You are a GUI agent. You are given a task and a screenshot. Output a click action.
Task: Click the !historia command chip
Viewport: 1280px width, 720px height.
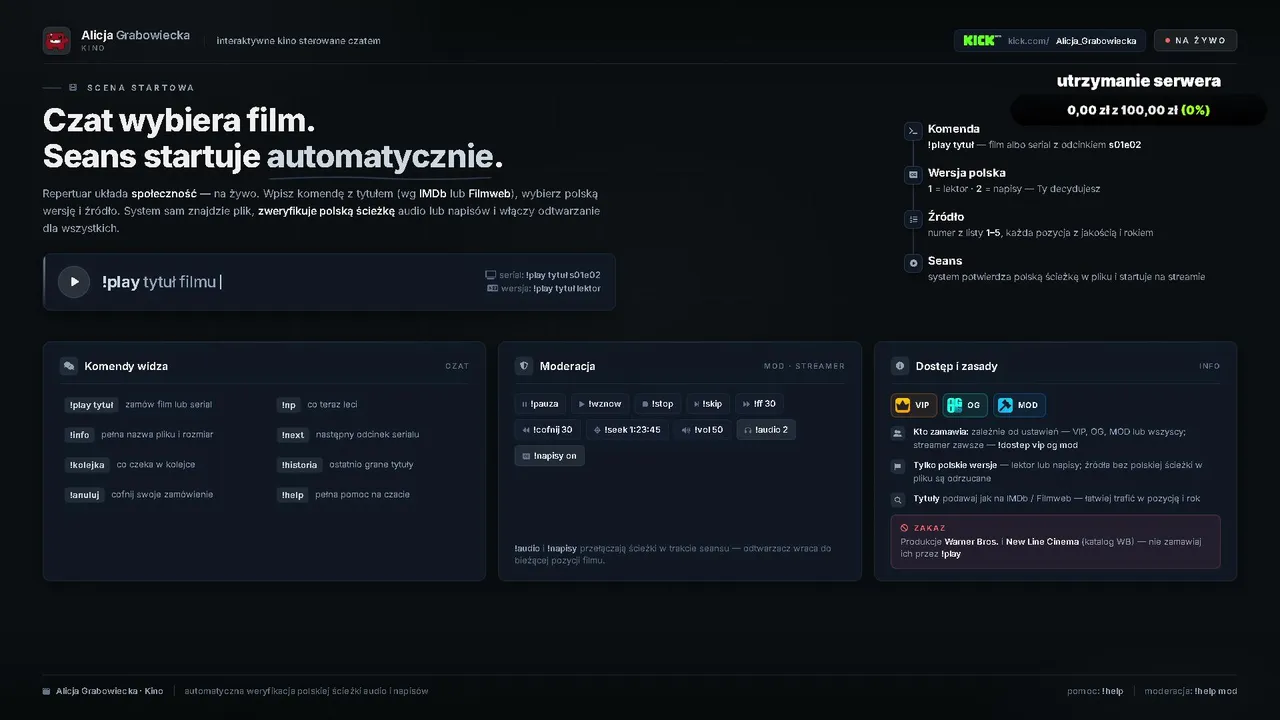pos(299,465)
